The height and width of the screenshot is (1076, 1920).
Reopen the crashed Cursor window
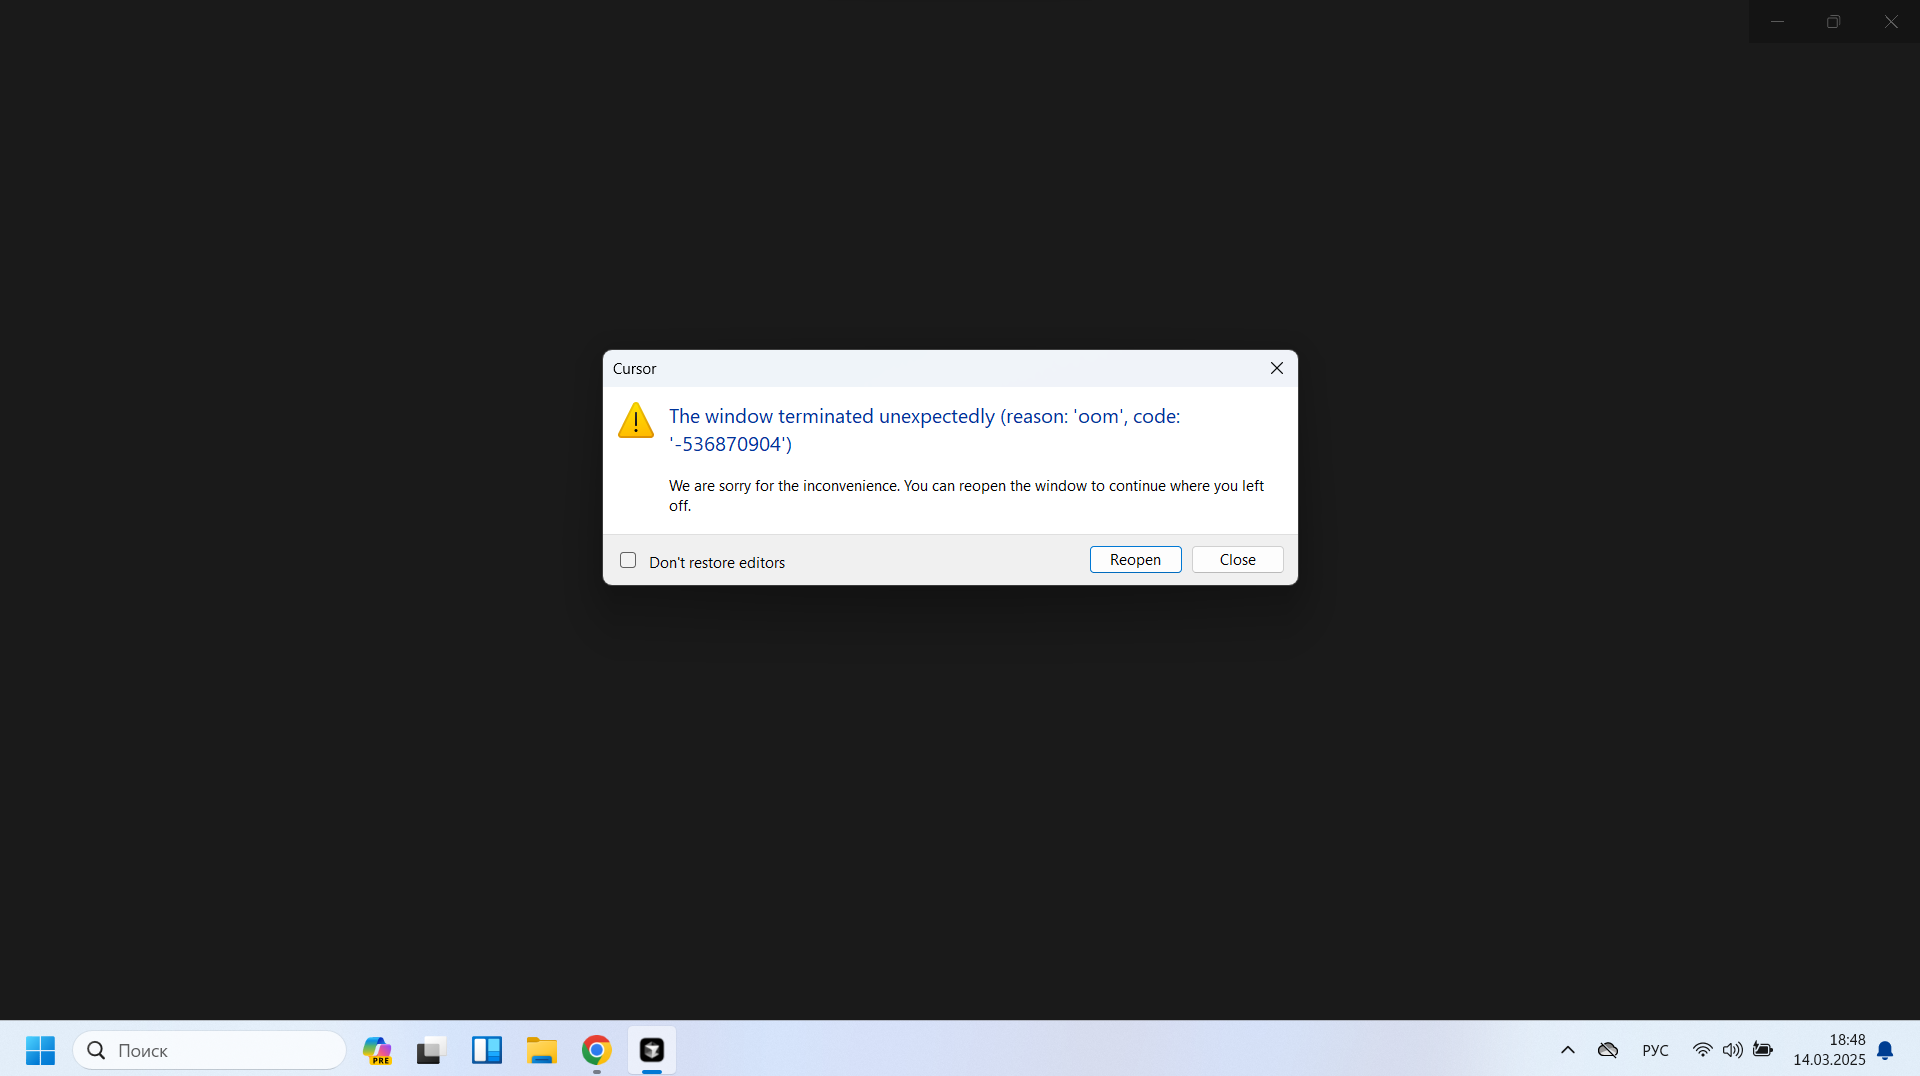[x=1135, y=560]
